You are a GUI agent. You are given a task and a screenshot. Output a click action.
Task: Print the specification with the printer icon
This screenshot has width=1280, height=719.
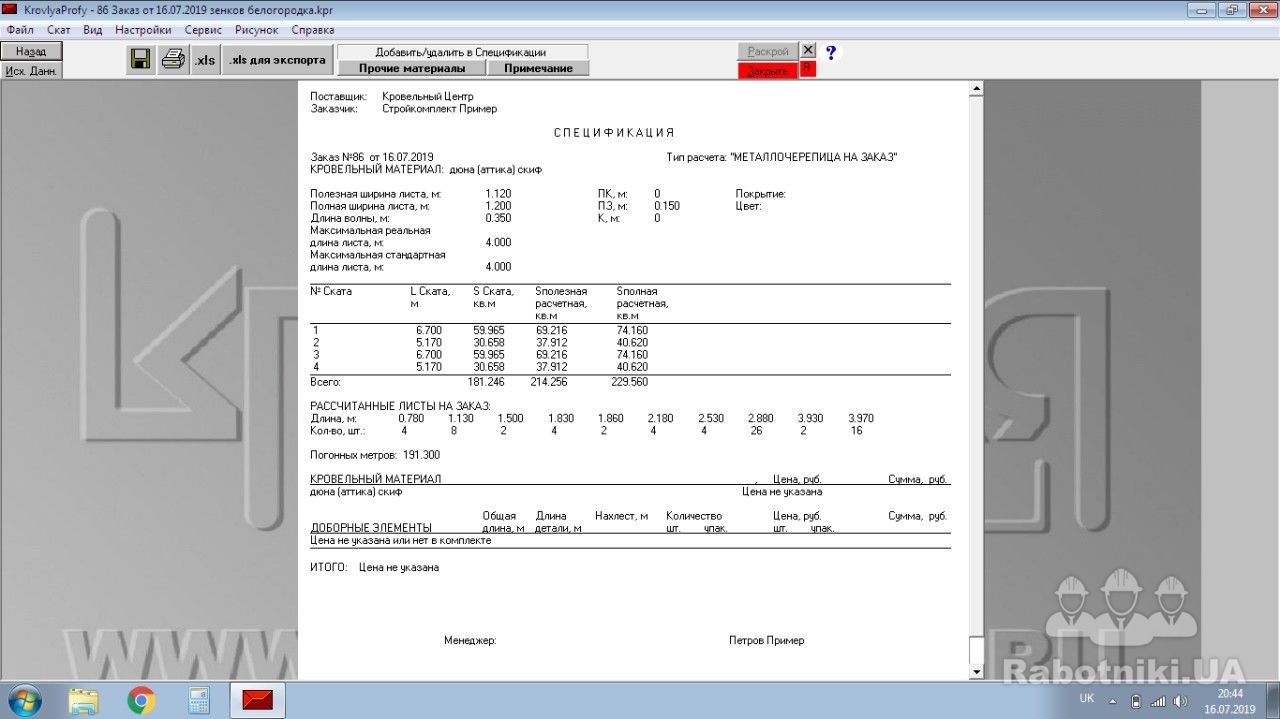tap(173, 59)
